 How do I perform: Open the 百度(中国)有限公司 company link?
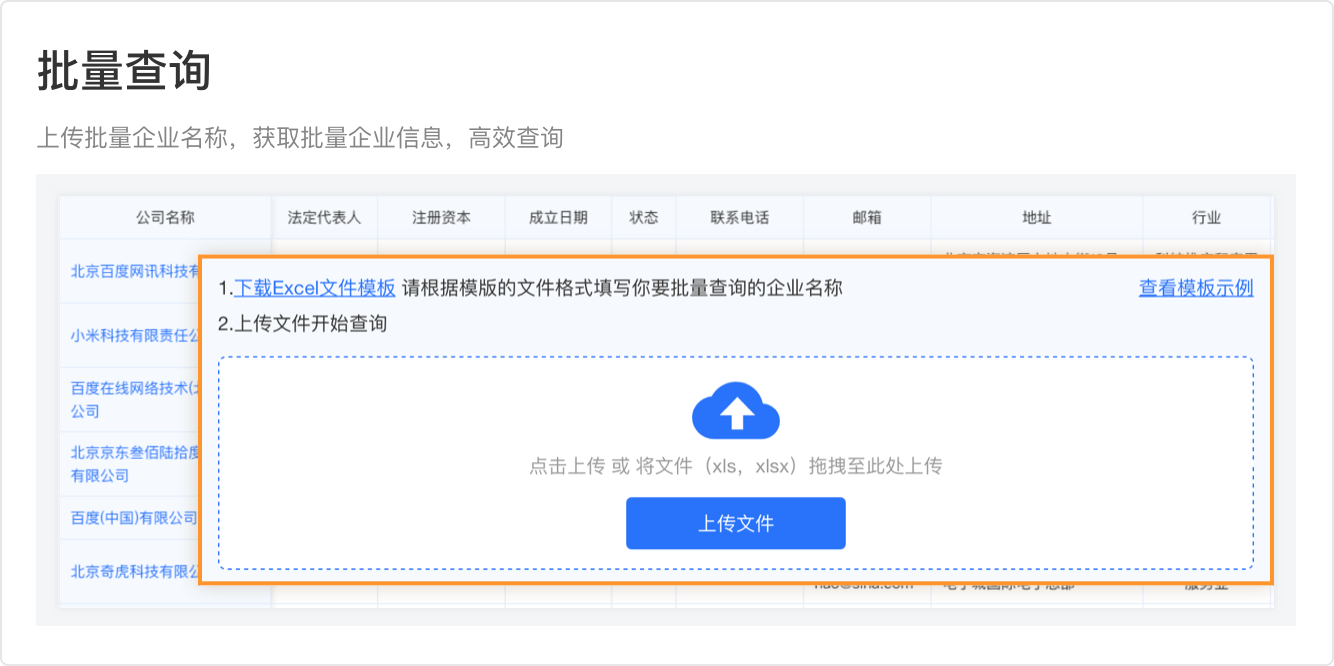134,518
